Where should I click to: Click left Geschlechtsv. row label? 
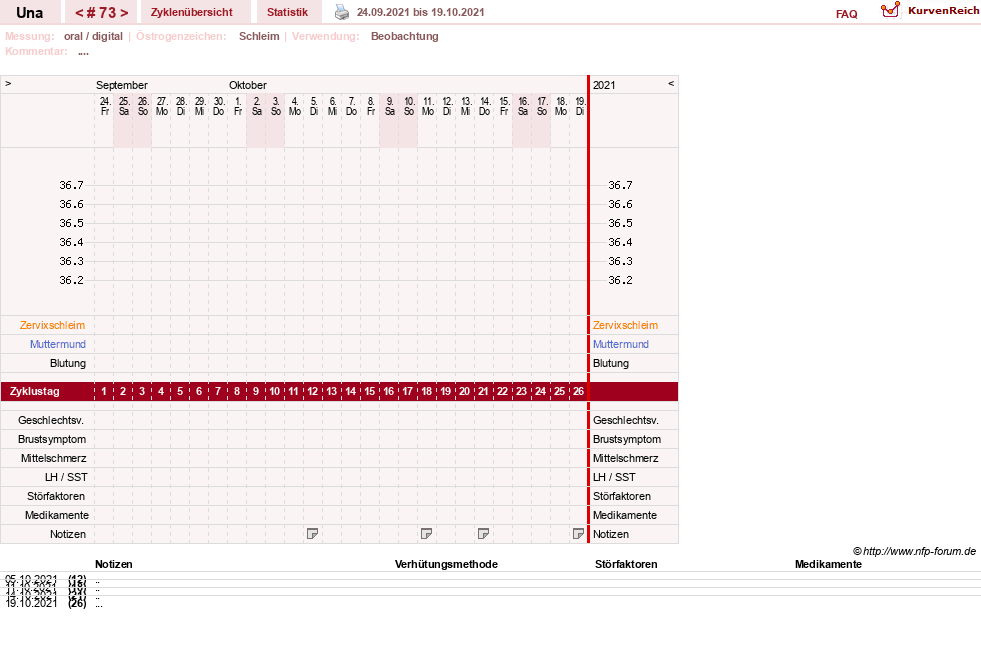pos(51,420)
